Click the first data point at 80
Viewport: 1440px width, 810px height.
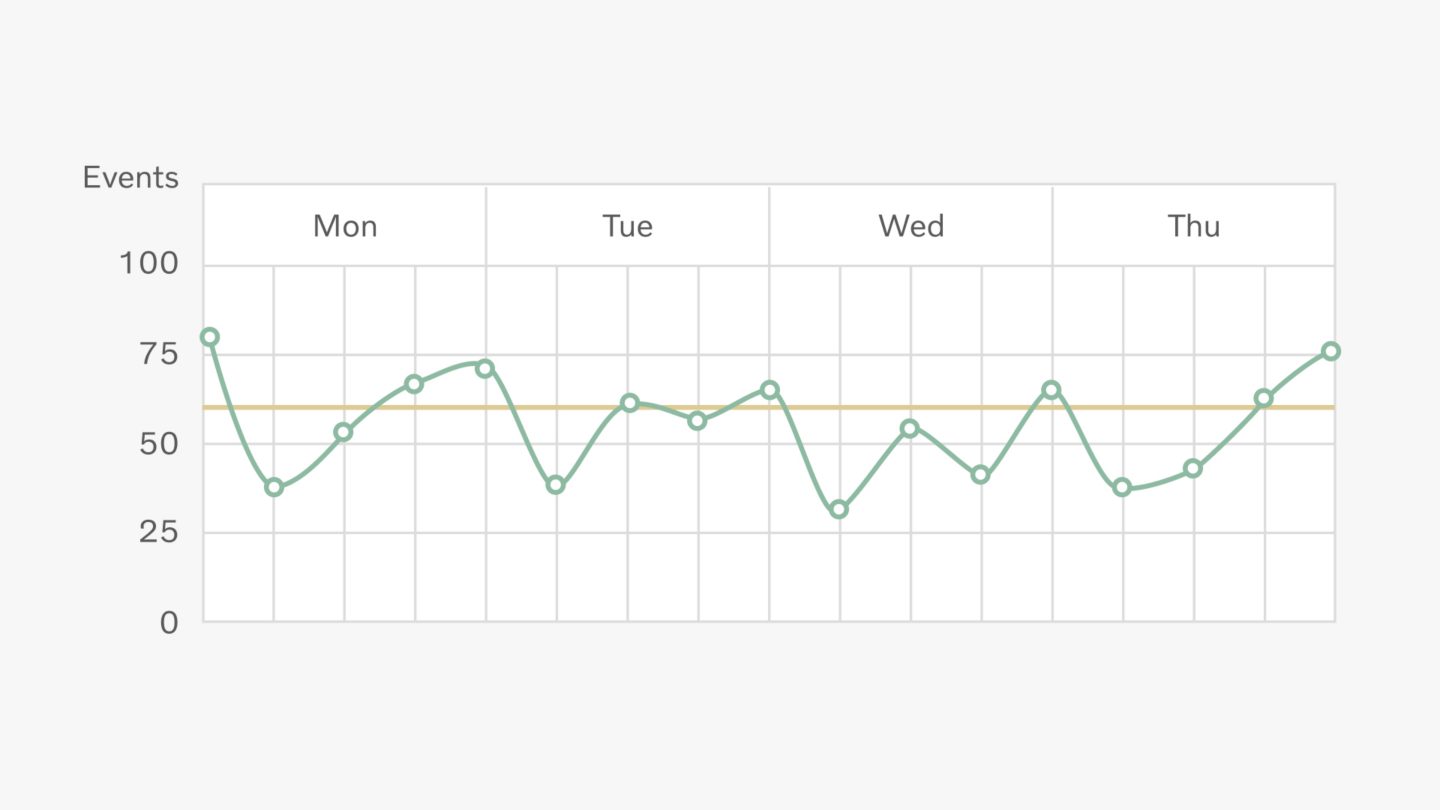pos(209,337)
